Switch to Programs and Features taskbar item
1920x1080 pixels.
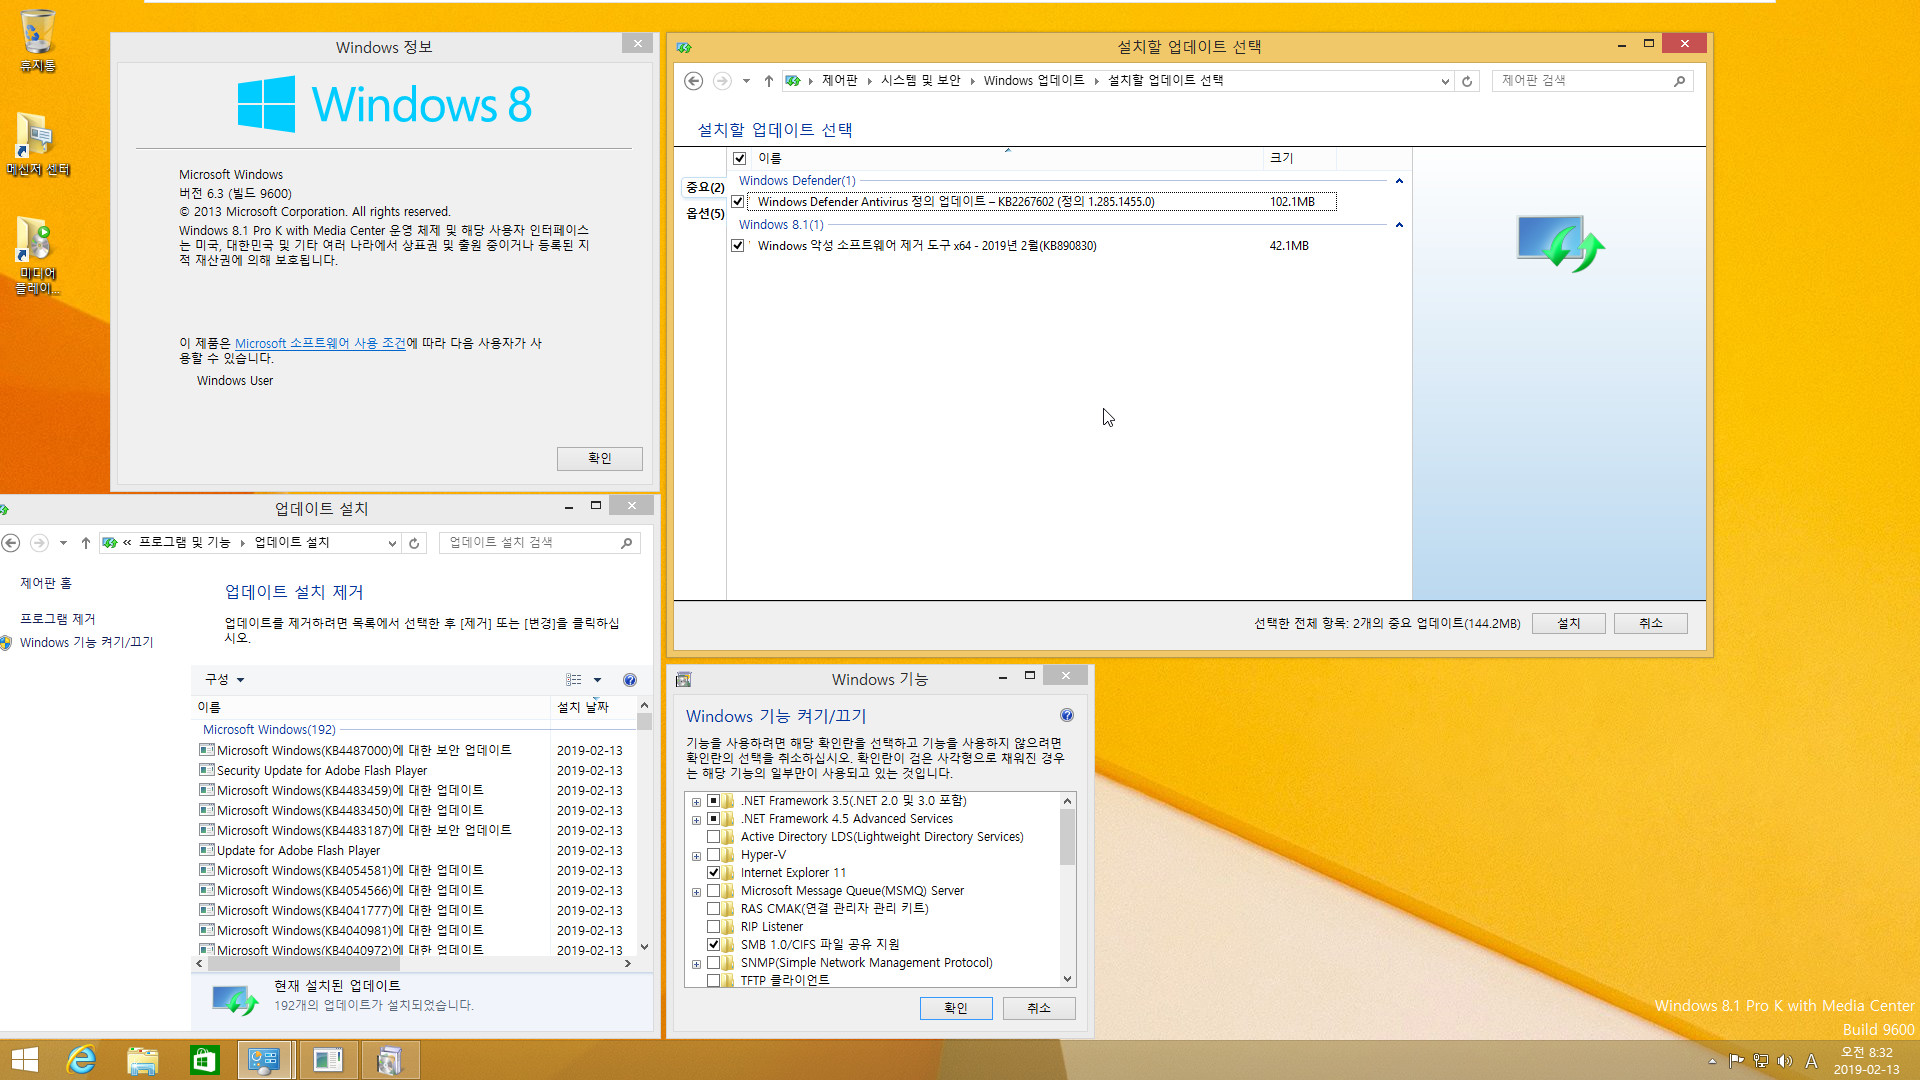click(x=390, y=1060)
